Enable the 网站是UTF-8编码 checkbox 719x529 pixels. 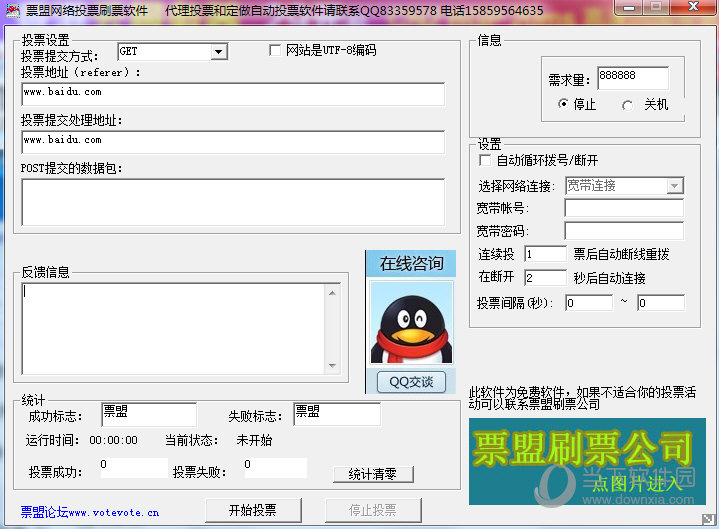(275, 50)
